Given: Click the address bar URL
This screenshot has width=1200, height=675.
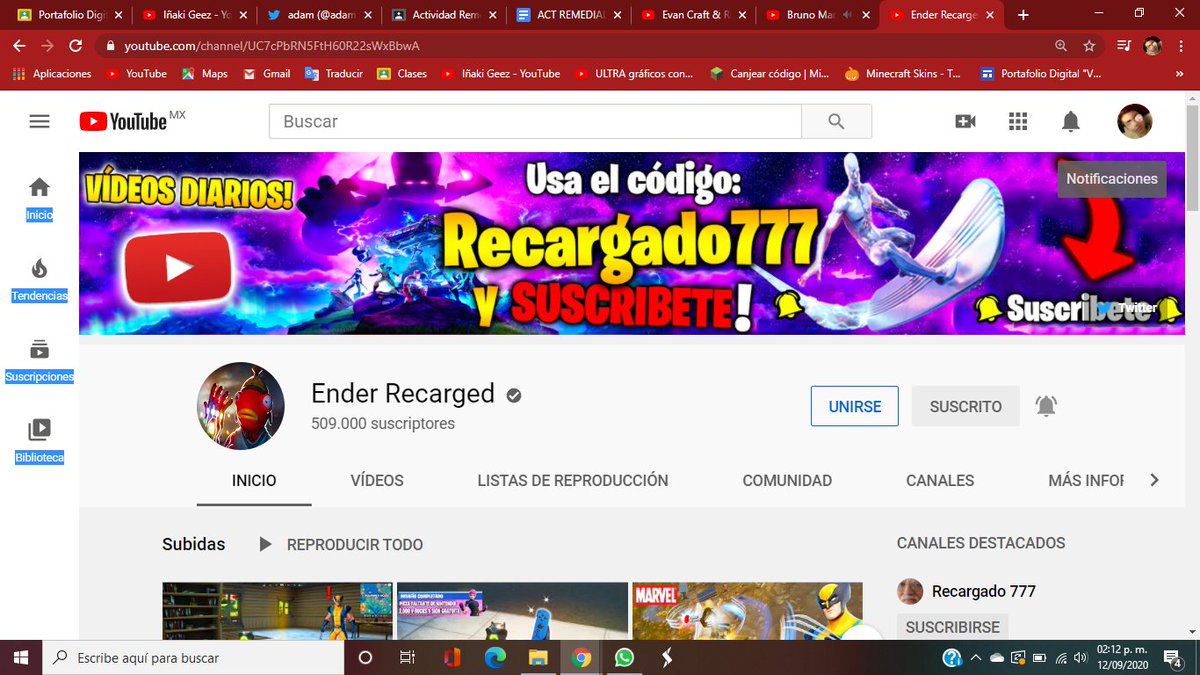Looking at the screenshot, I should pyautogui.click(x=271, y=46).
